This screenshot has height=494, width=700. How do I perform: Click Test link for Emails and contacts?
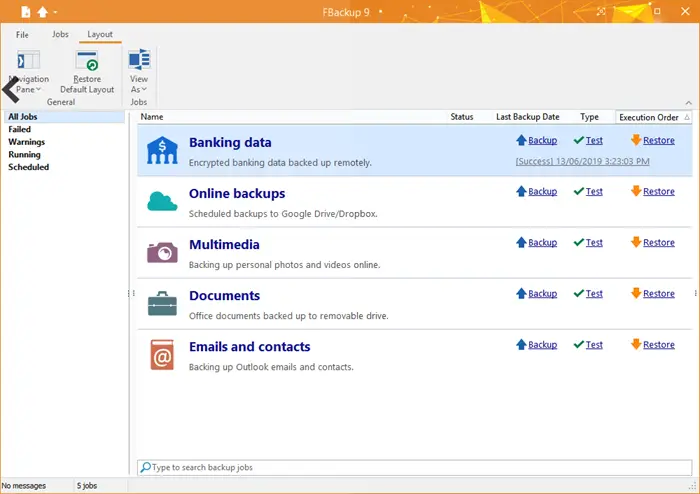pyautogui.click(x=594, y=345)
